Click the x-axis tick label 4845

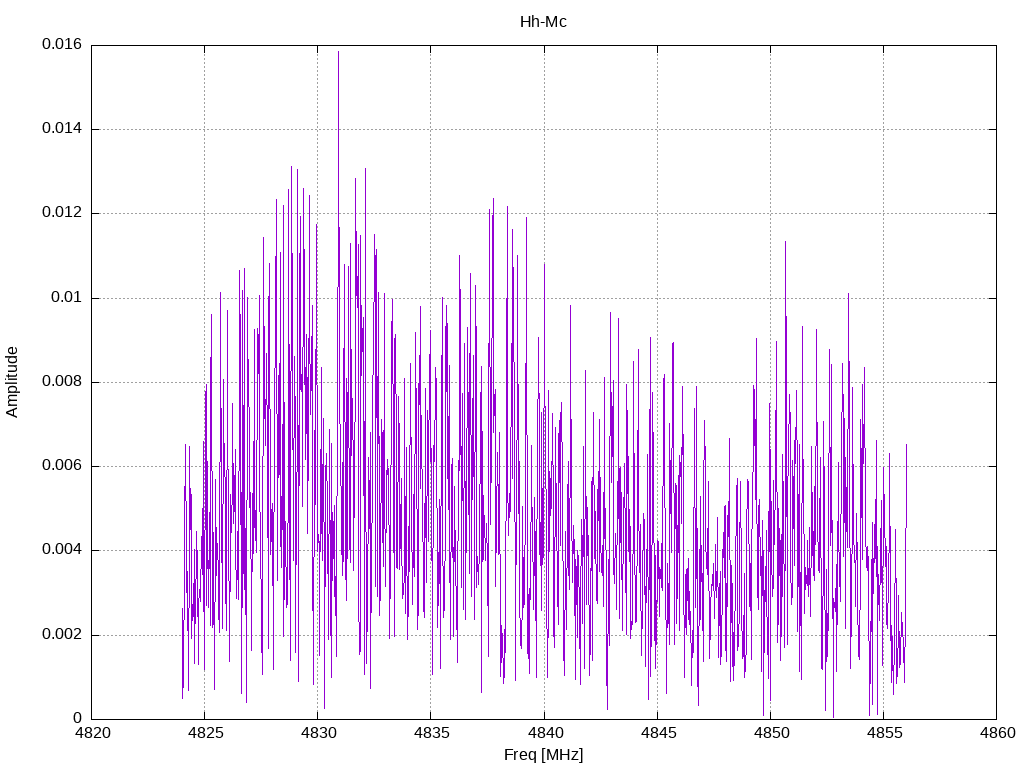(657, 733)
